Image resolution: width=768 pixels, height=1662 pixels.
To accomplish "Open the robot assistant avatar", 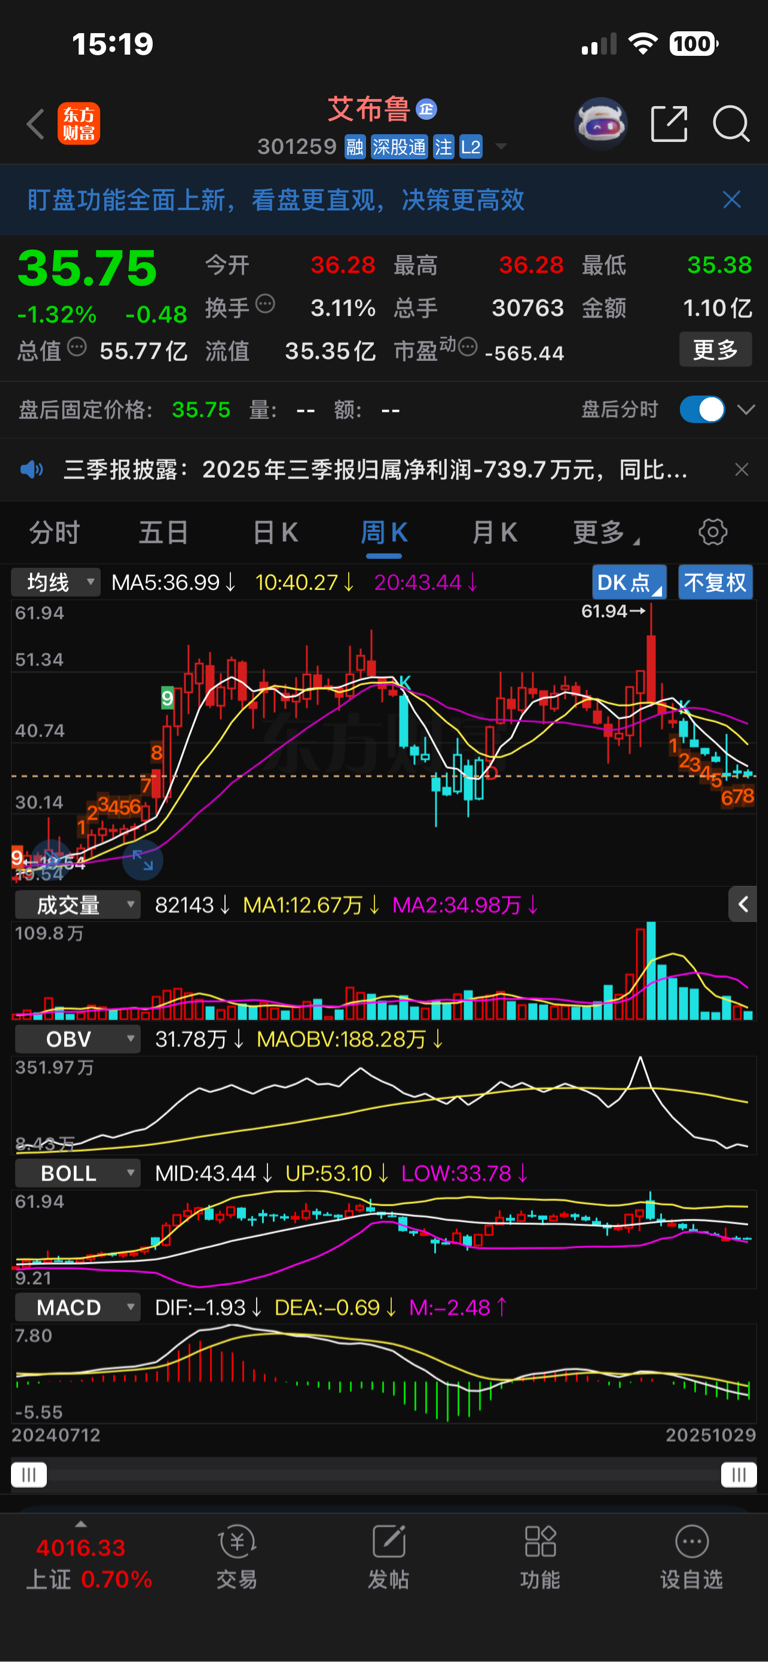I will 601,123.
